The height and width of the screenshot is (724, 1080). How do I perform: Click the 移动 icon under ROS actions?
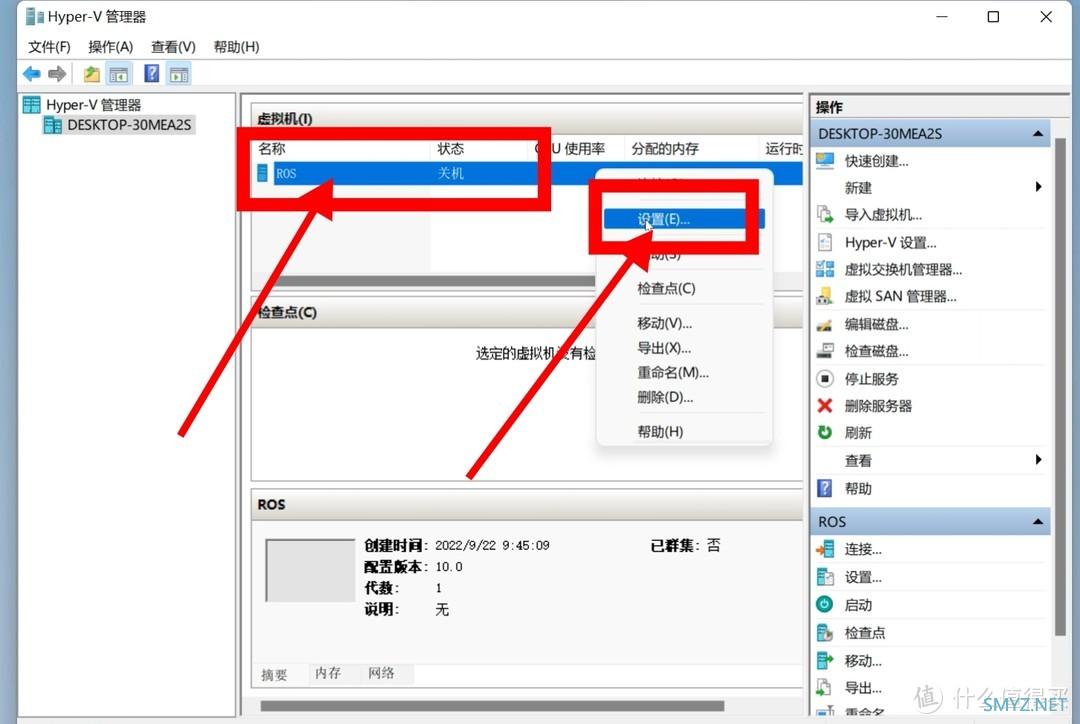coord(824,661)
